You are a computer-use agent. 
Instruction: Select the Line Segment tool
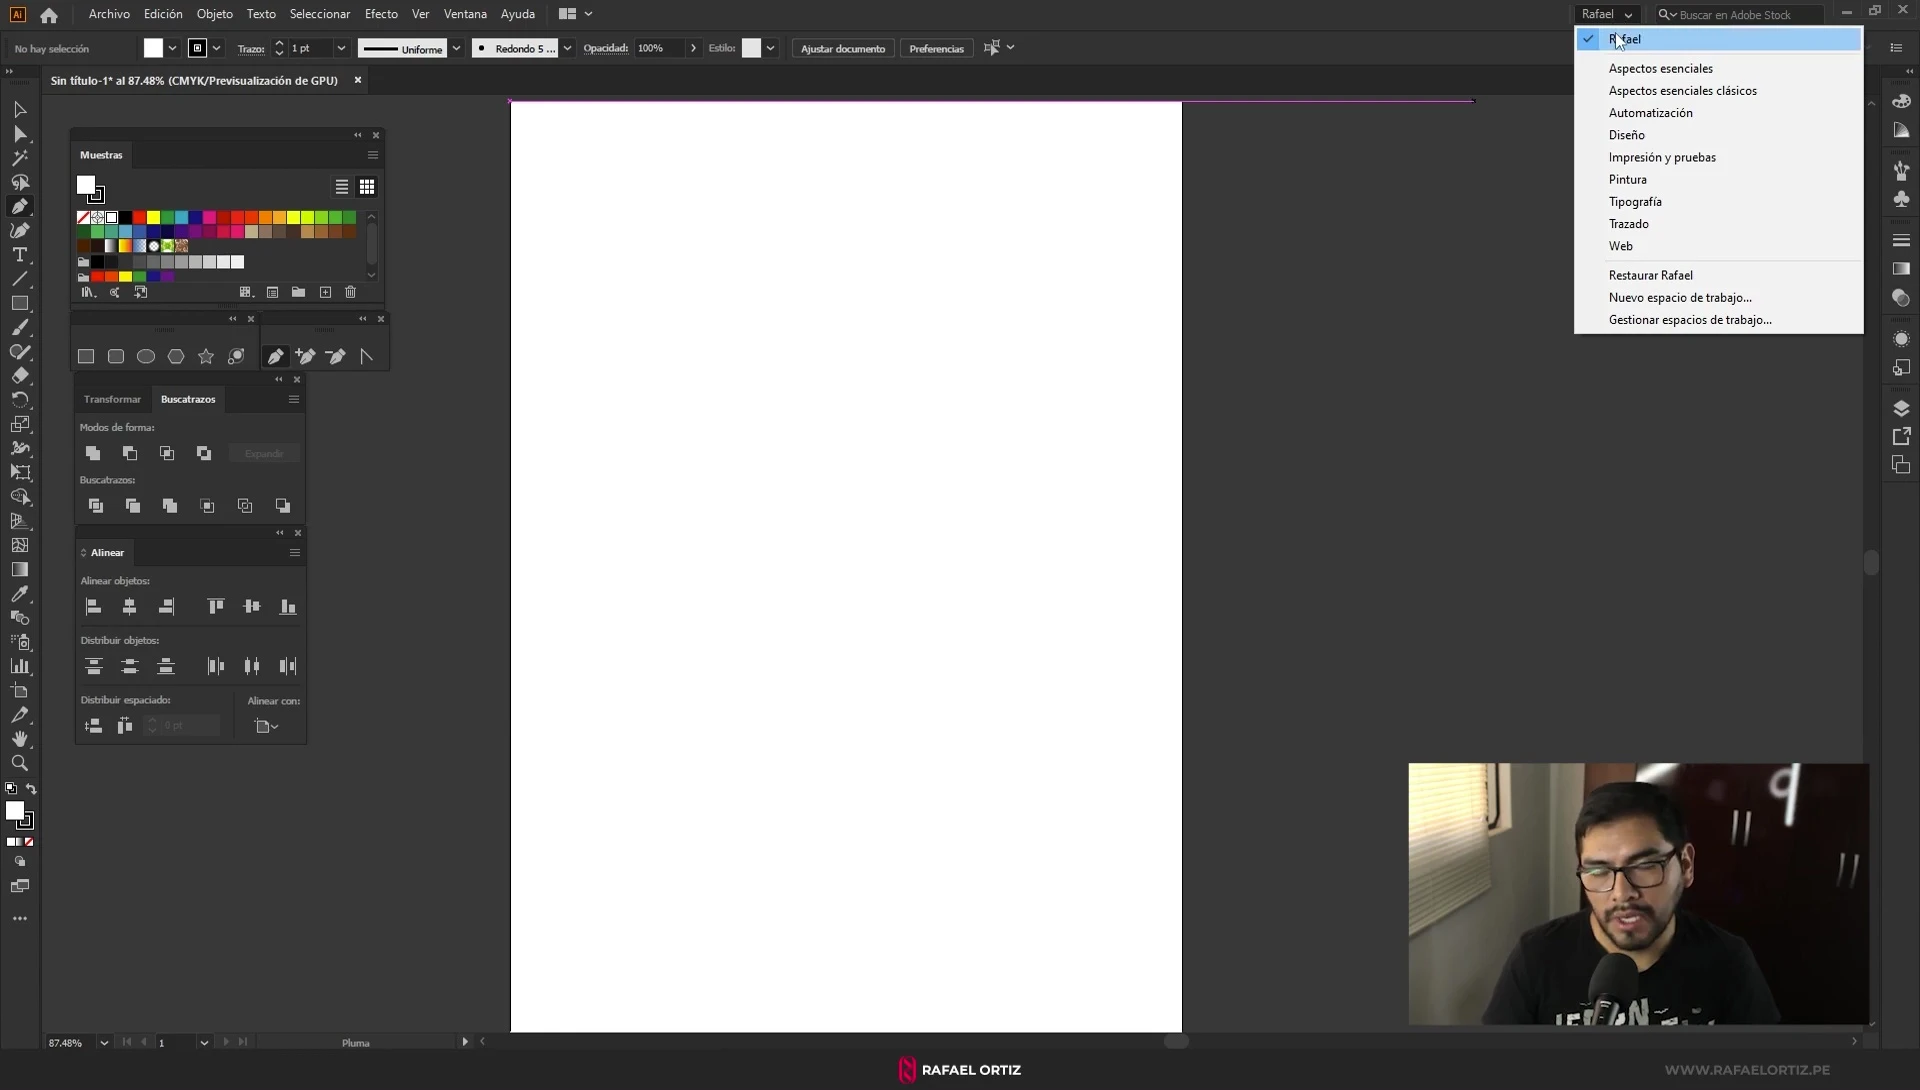[19, 279]
